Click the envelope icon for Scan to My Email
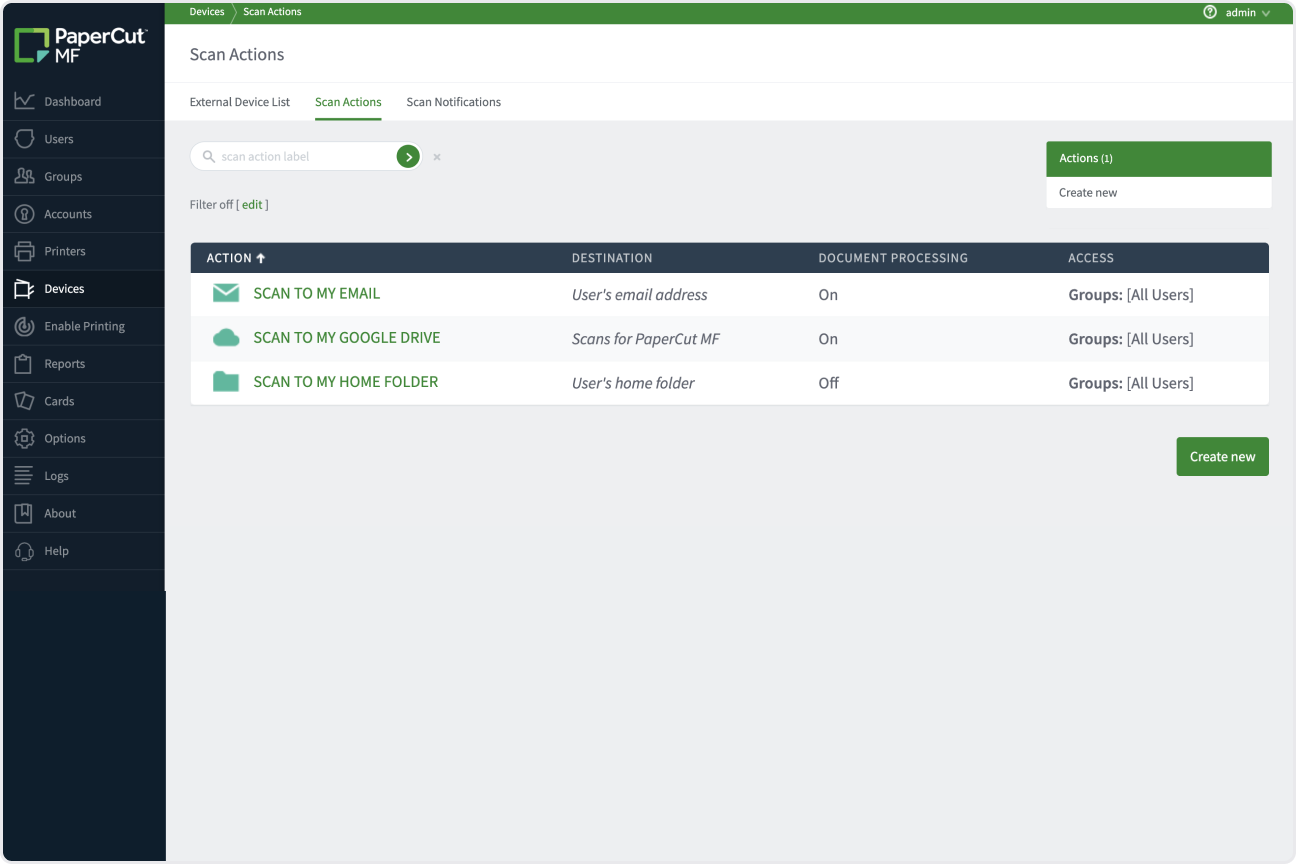Viewport: 1296px width, 864px height. coord(226,293)
